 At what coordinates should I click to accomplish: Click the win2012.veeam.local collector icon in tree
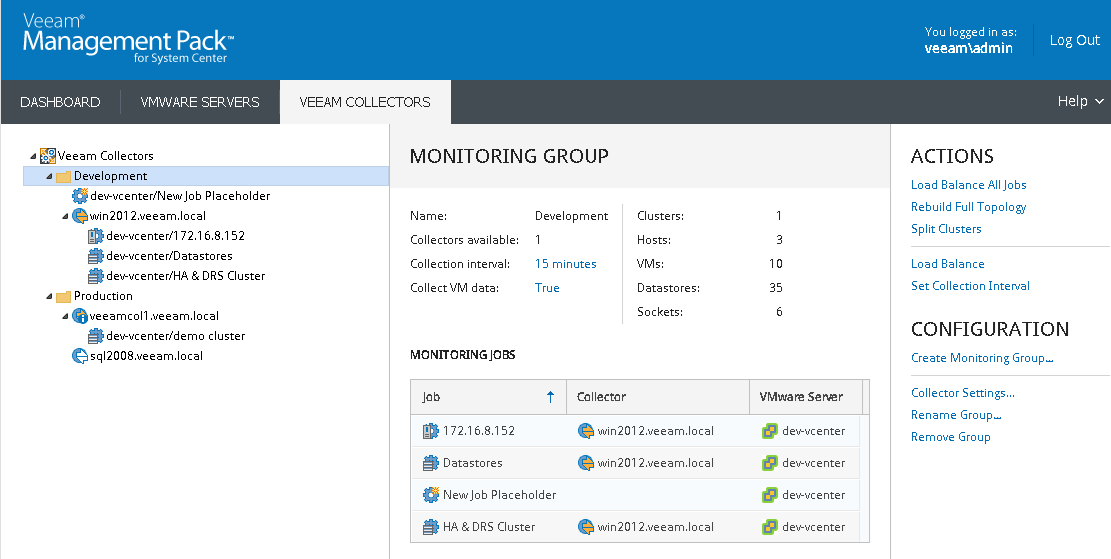pyautogui.click(x=80, y=216)
